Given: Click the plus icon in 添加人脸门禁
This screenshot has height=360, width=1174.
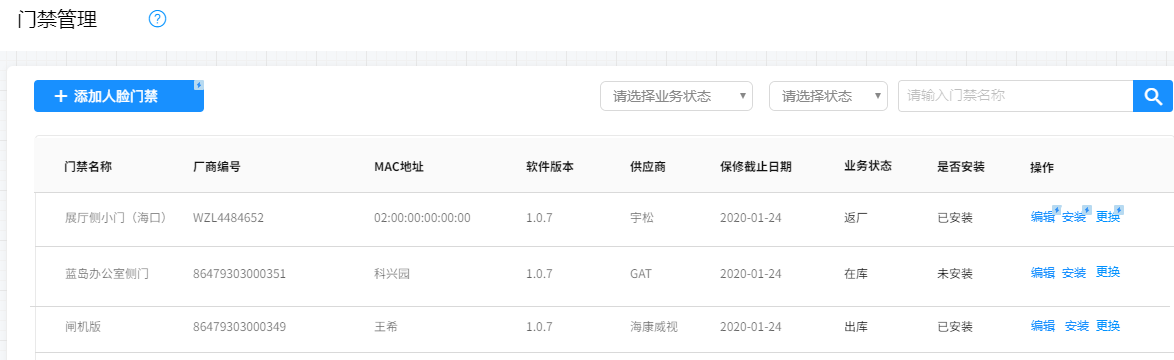Looking at the screenshot, I should [x=61, y=96].
